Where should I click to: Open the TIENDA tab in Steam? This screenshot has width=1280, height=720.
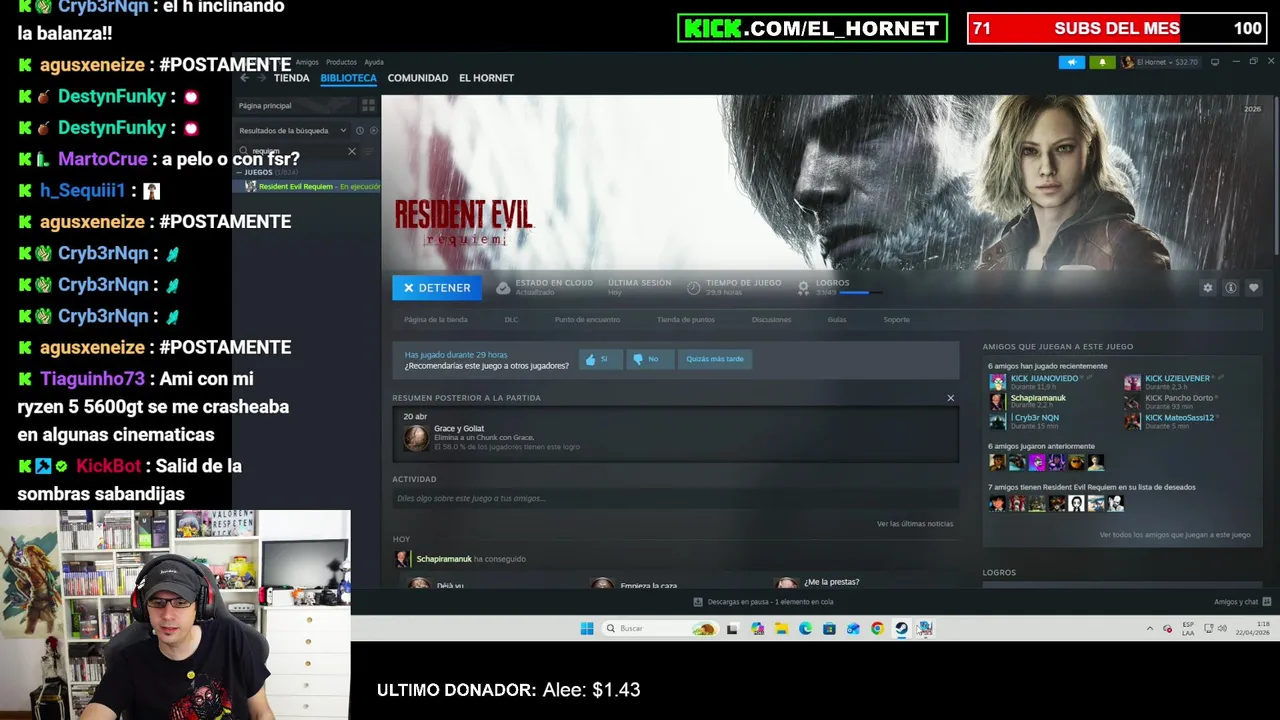click(291, 78)
